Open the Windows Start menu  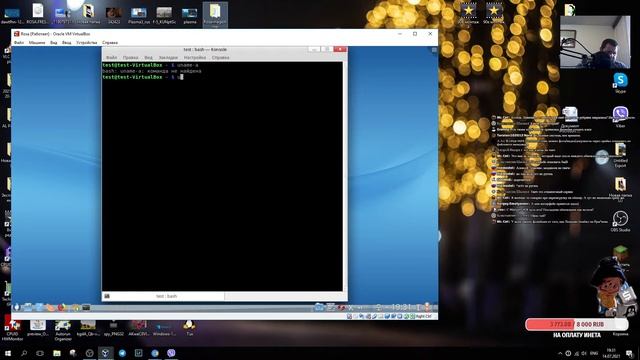point(7,353)
